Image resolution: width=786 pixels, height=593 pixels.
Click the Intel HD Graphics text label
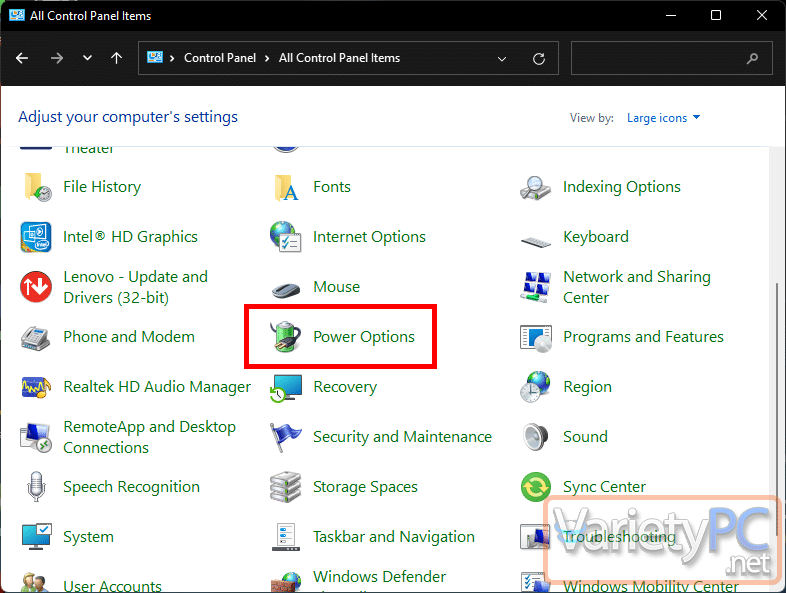click(x=130, y=237)
